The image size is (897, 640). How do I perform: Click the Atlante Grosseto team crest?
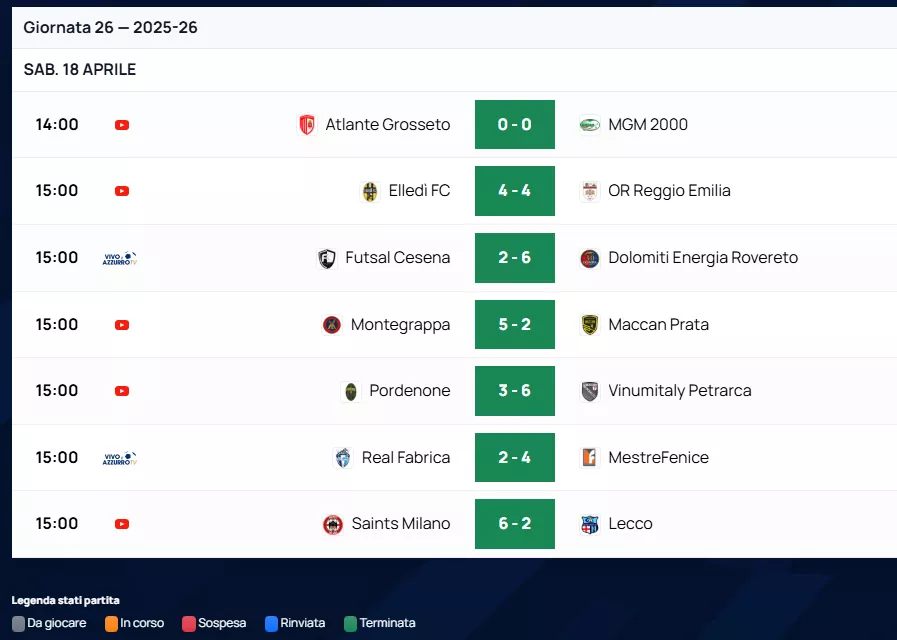(x=307, y=125)
